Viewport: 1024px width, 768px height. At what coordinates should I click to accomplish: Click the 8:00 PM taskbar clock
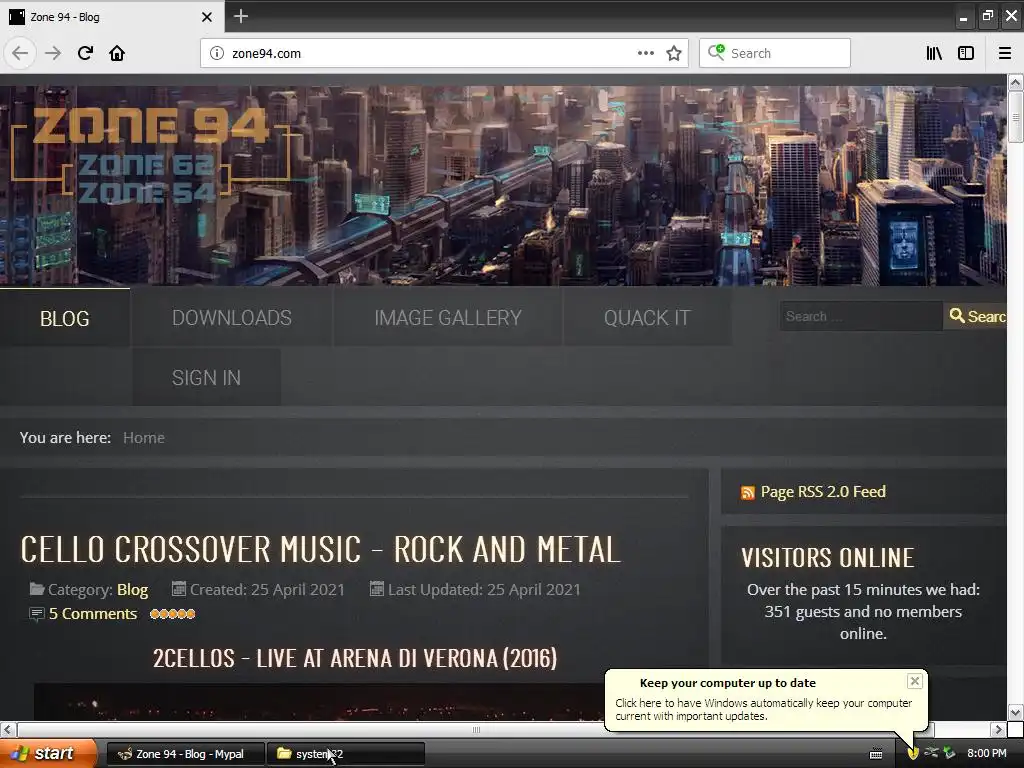point(987,754)
